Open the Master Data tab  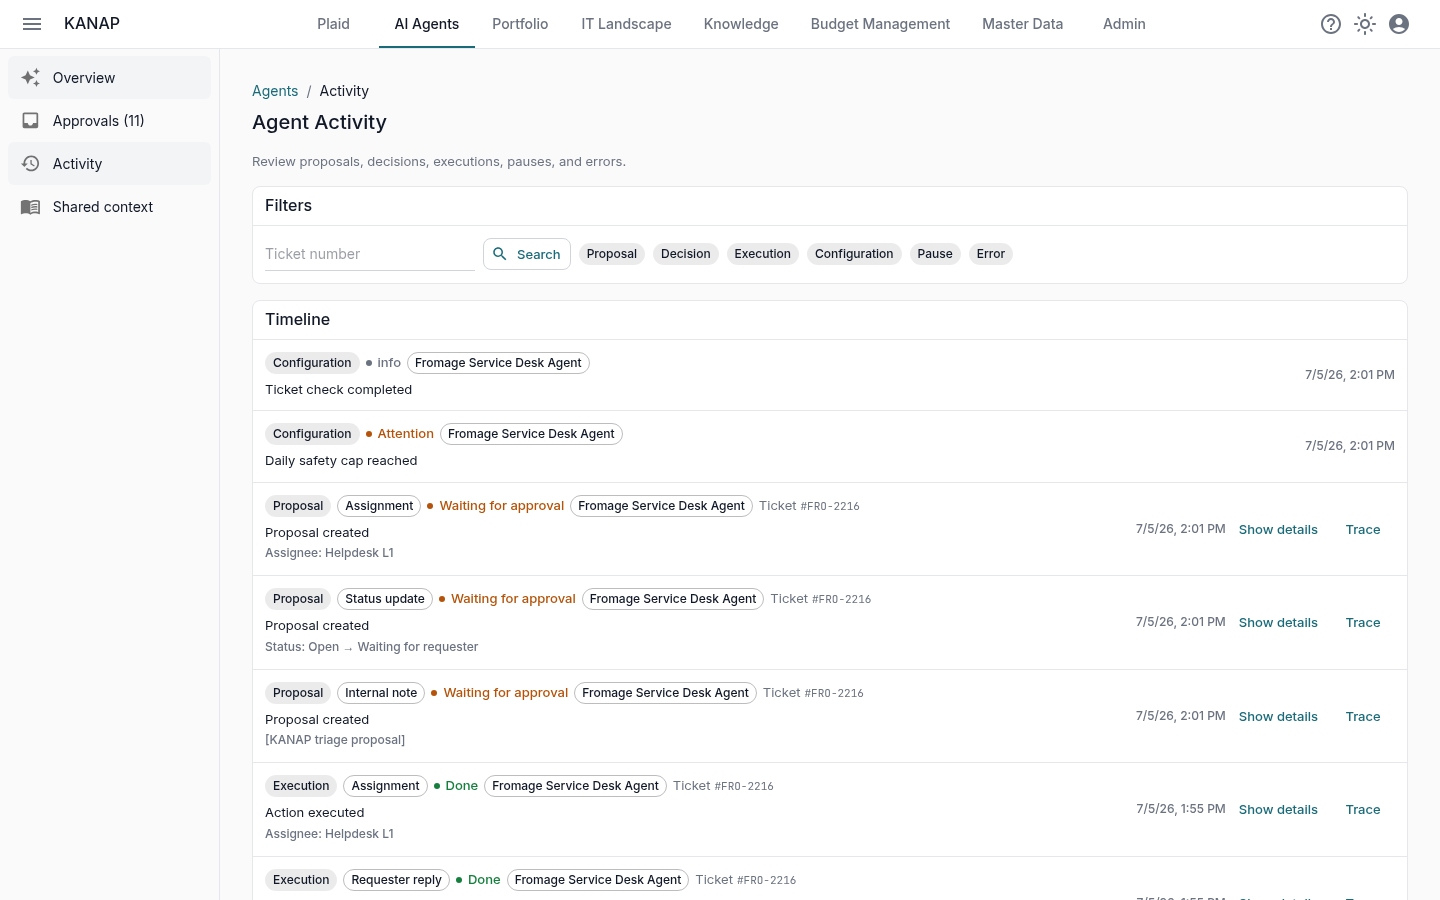(x=1022, y=24)
